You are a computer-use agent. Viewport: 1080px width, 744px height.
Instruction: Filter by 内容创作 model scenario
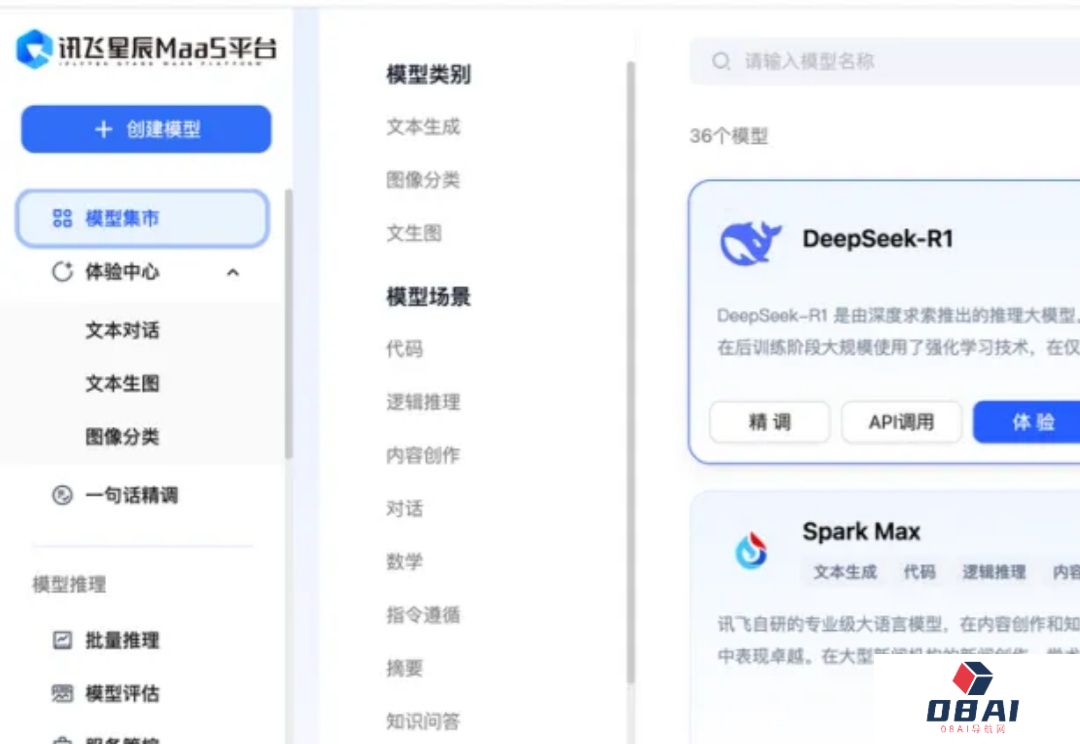pos(423,455)
